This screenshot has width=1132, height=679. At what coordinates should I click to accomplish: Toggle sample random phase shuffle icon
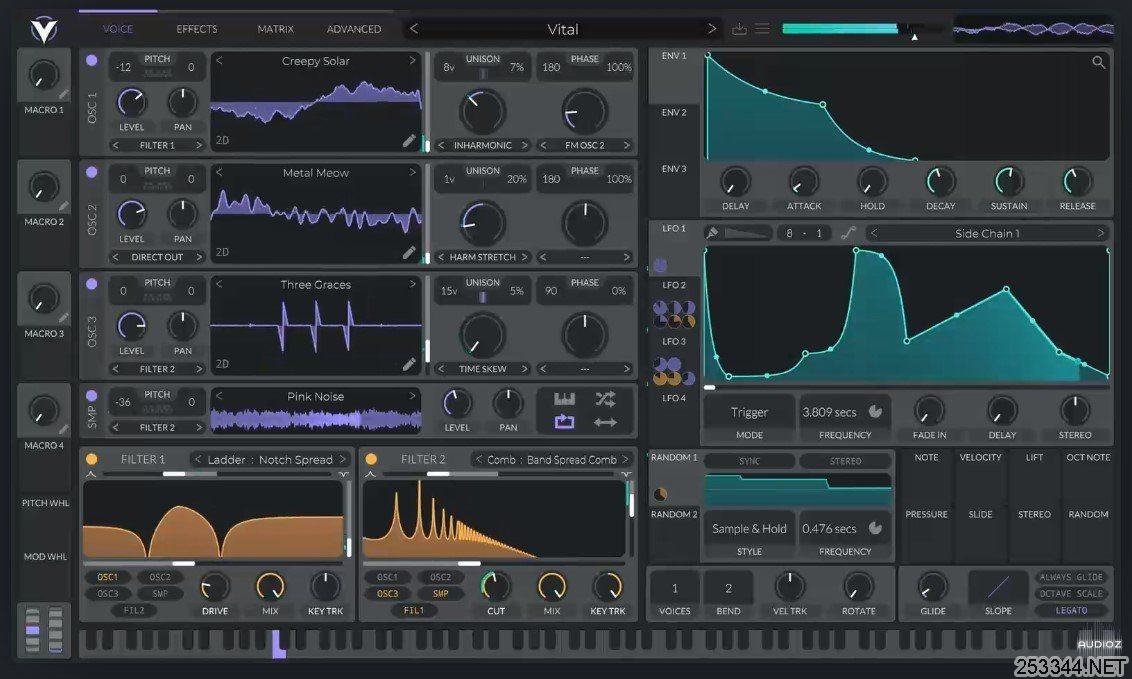(605, 398)
